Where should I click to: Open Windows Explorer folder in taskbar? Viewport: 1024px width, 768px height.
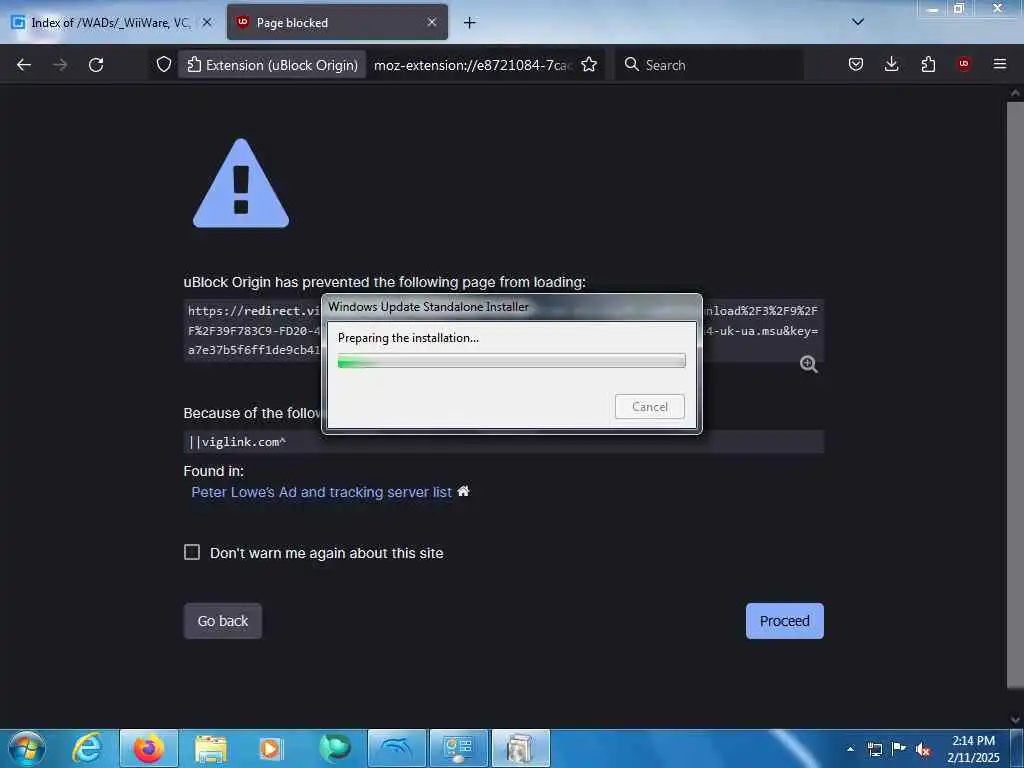(x=210, y=748)
